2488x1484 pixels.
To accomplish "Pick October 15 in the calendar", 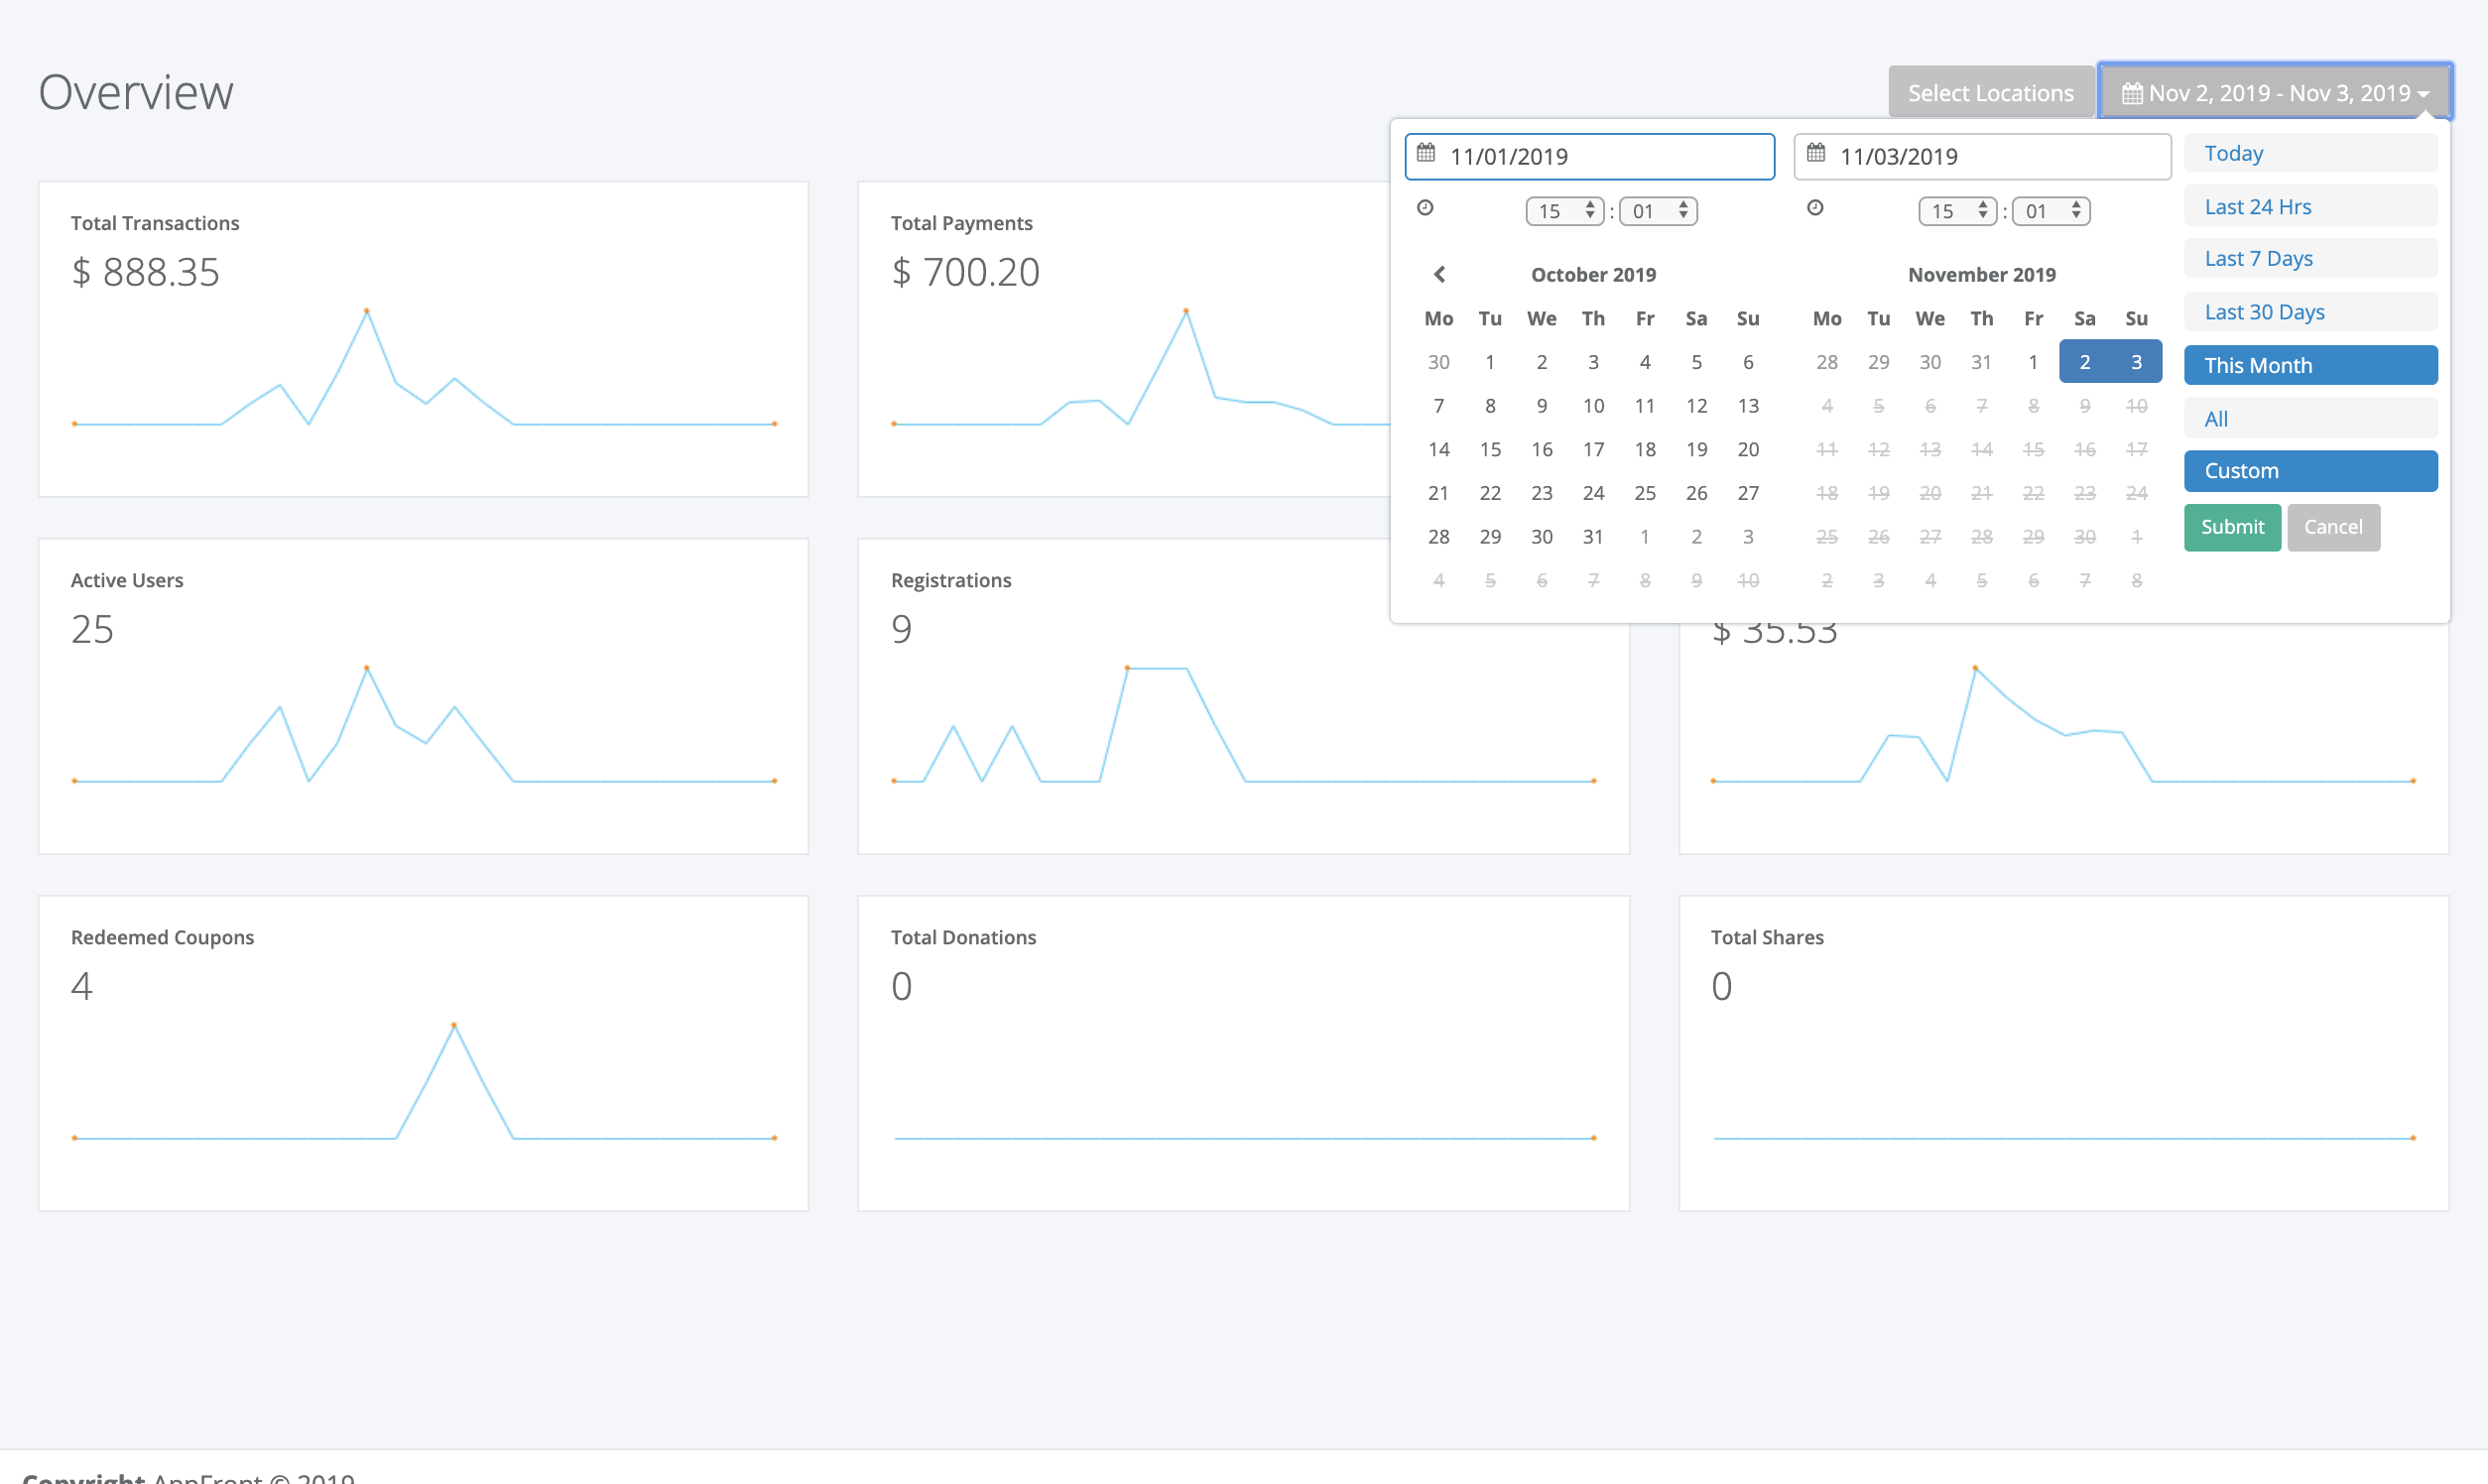I will [x=1490, y=449].
